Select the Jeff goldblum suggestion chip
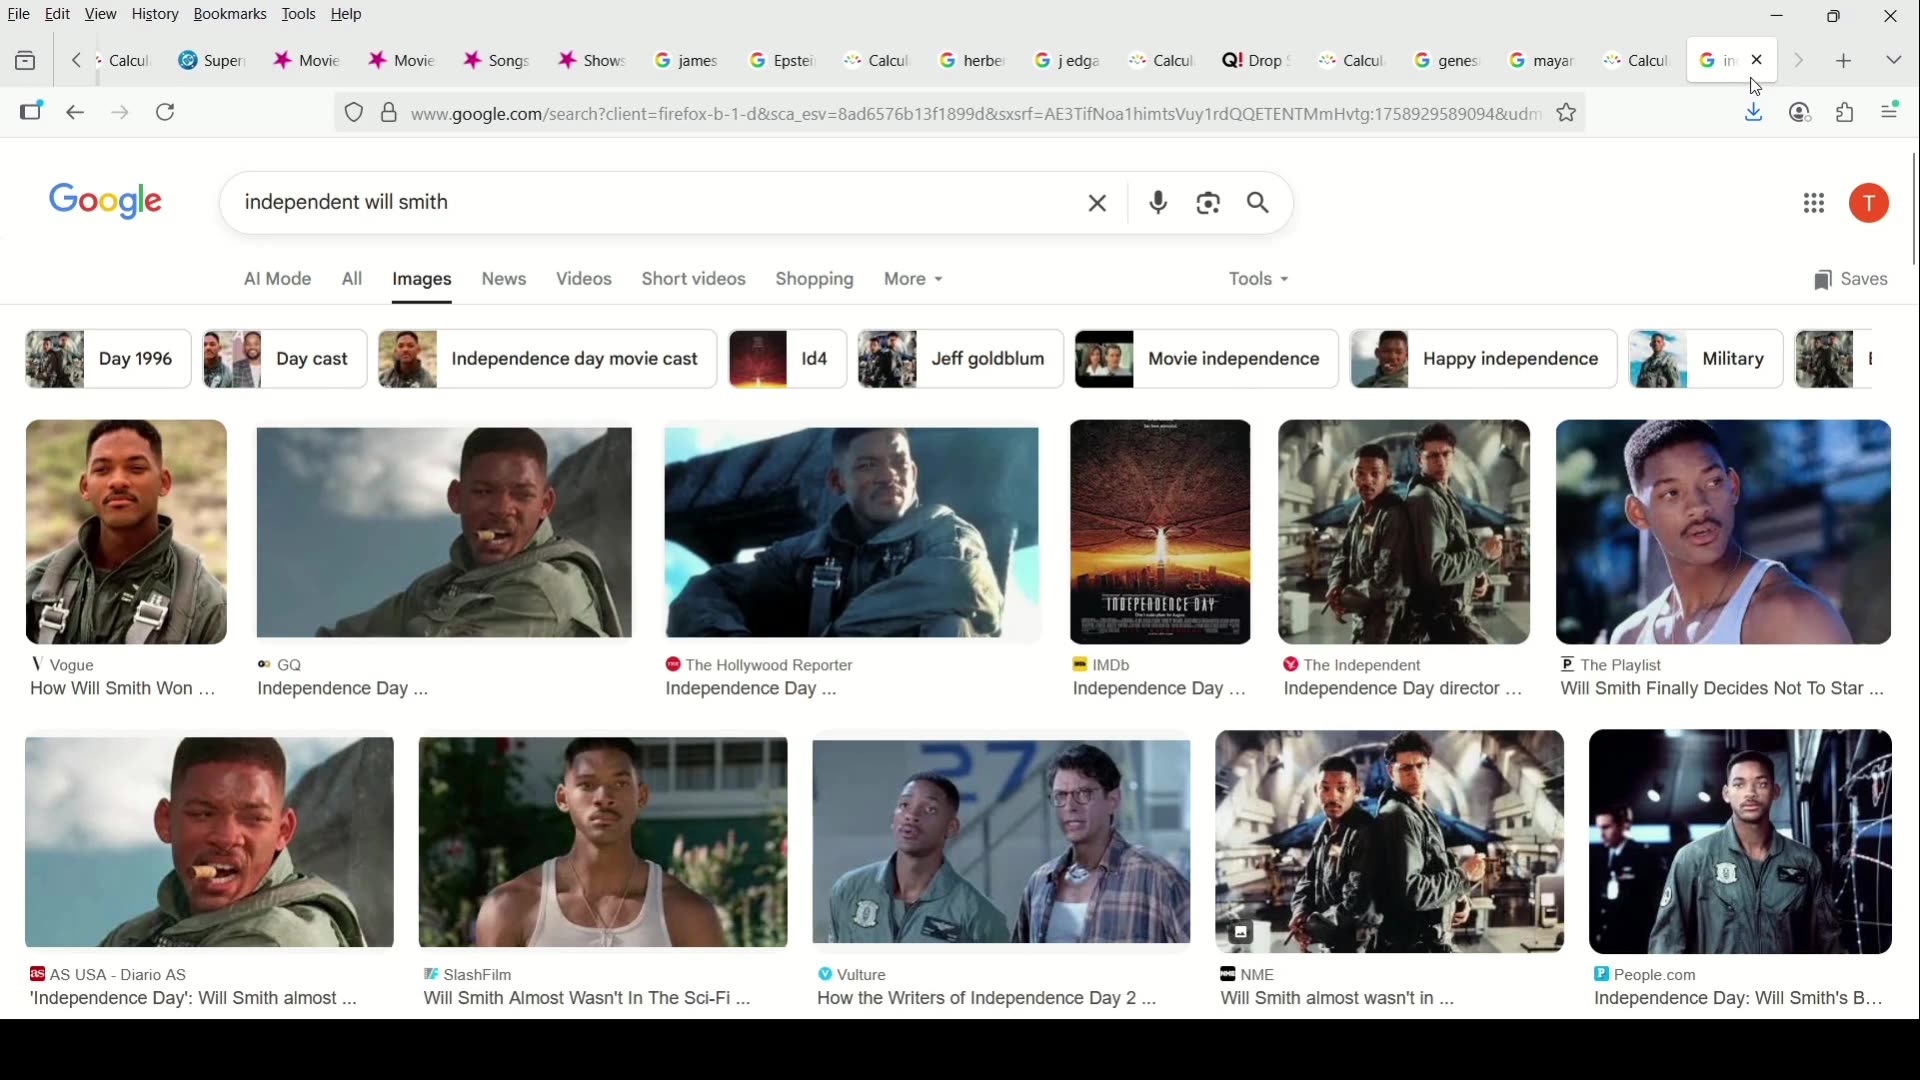The image size is (1920, 1080). [961, 359]
